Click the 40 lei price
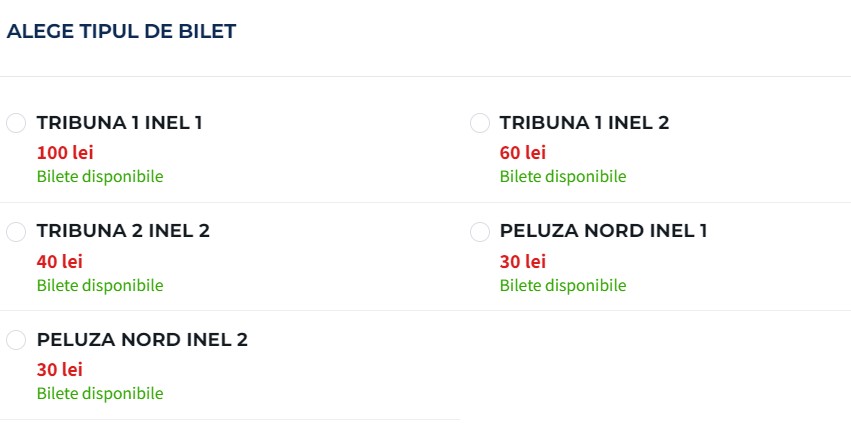 point(60,261)
